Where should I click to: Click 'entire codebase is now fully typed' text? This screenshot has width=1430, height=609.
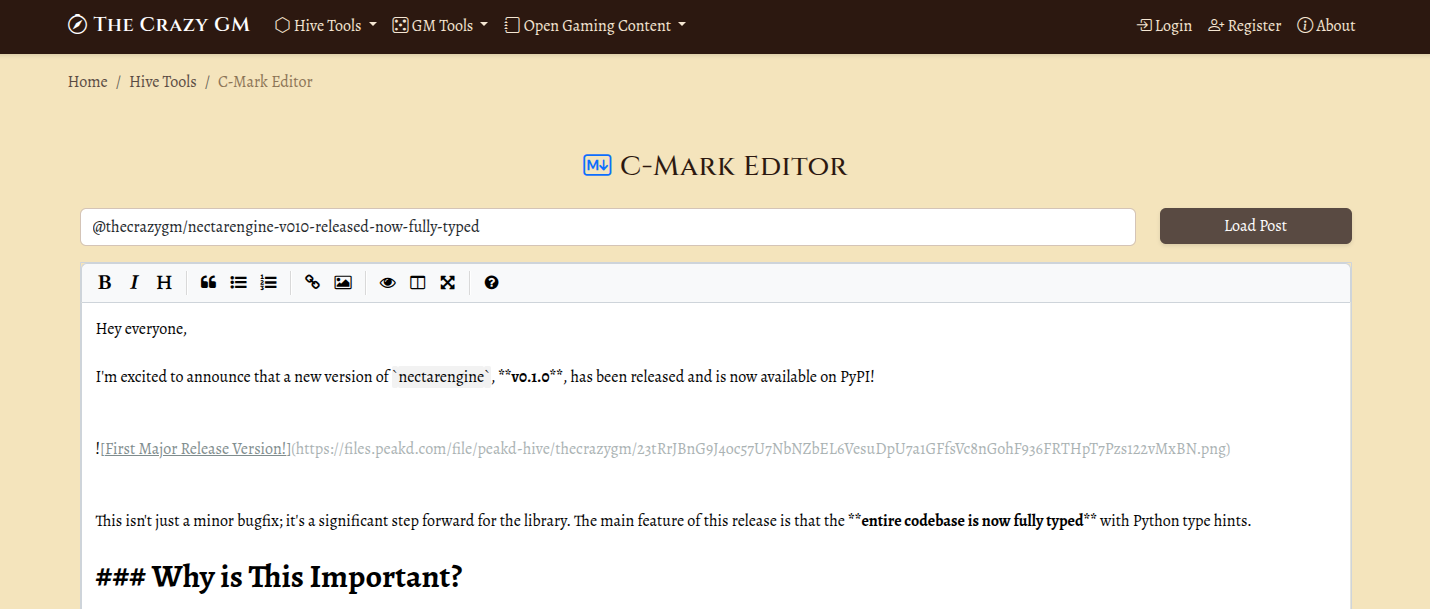(972, 521)
